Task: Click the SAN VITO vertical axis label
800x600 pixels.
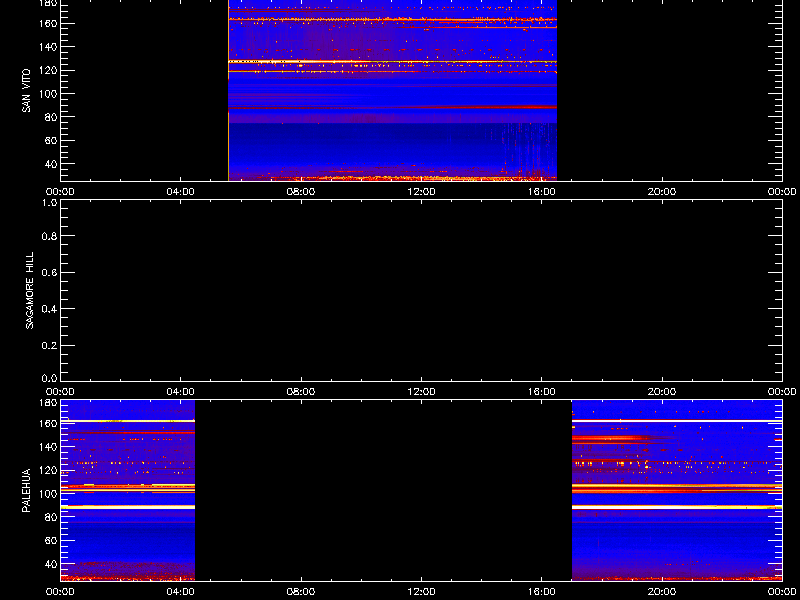Action: 27,91
